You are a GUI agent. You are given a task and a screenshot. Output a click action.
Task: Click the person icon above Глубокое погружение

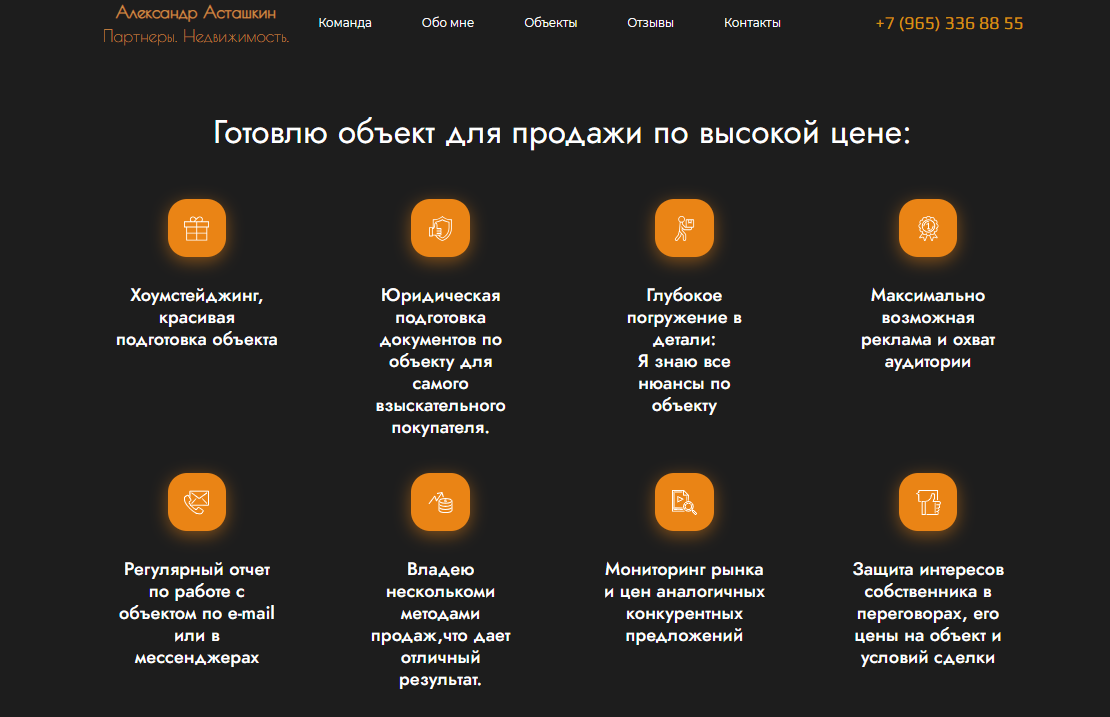coord(684,228)
